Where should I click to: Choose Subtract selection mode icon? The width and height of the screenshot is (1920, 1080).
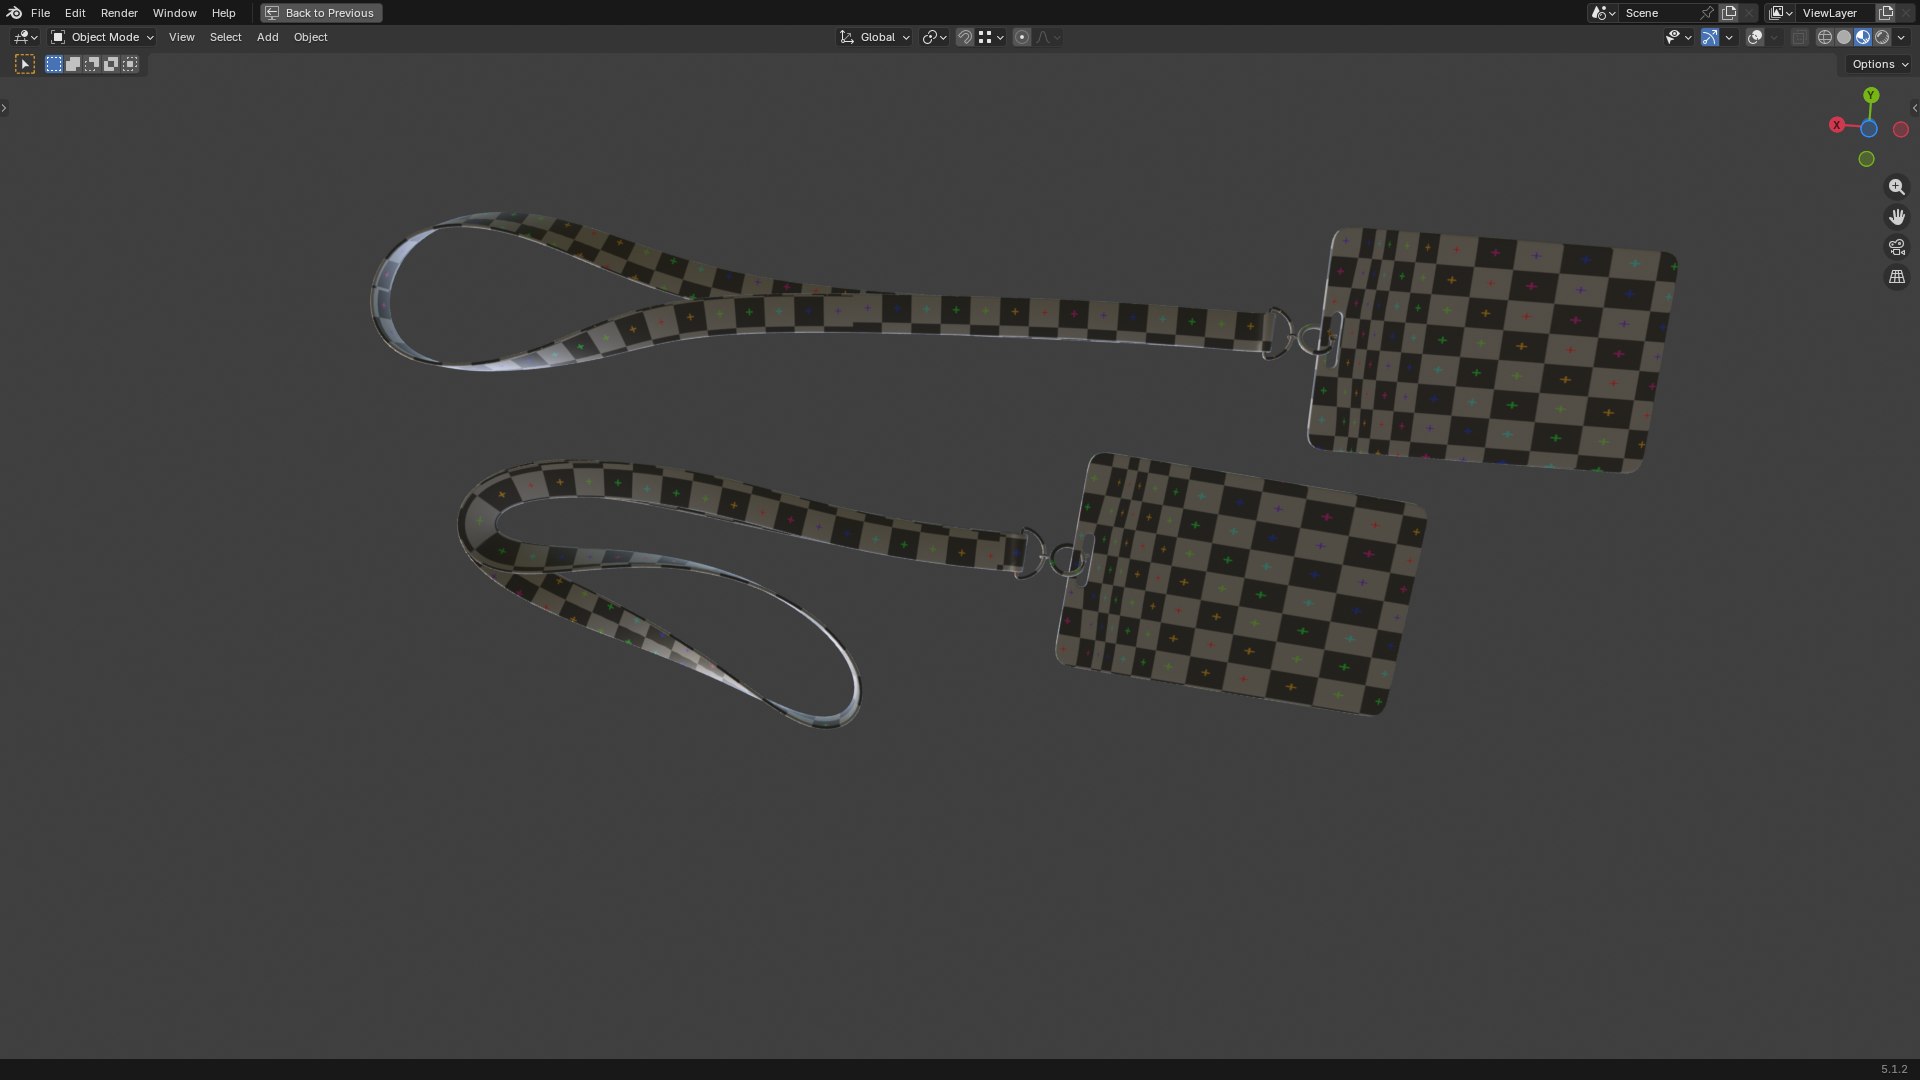tap(92, 64)
